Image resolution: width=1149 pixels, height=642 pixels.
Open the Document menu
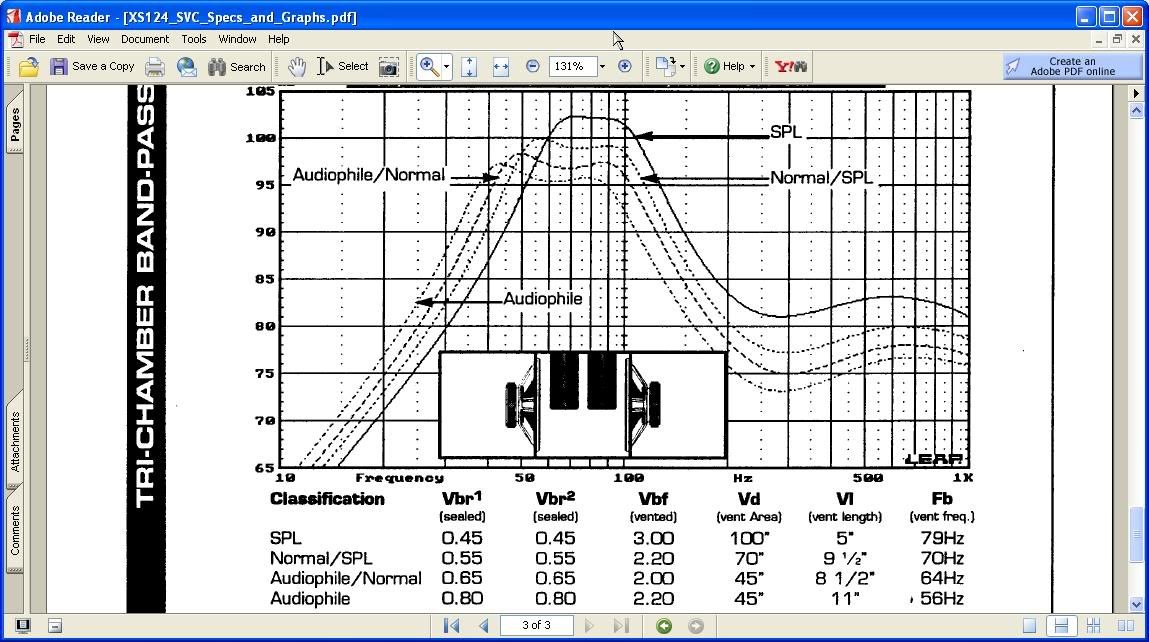144,39
